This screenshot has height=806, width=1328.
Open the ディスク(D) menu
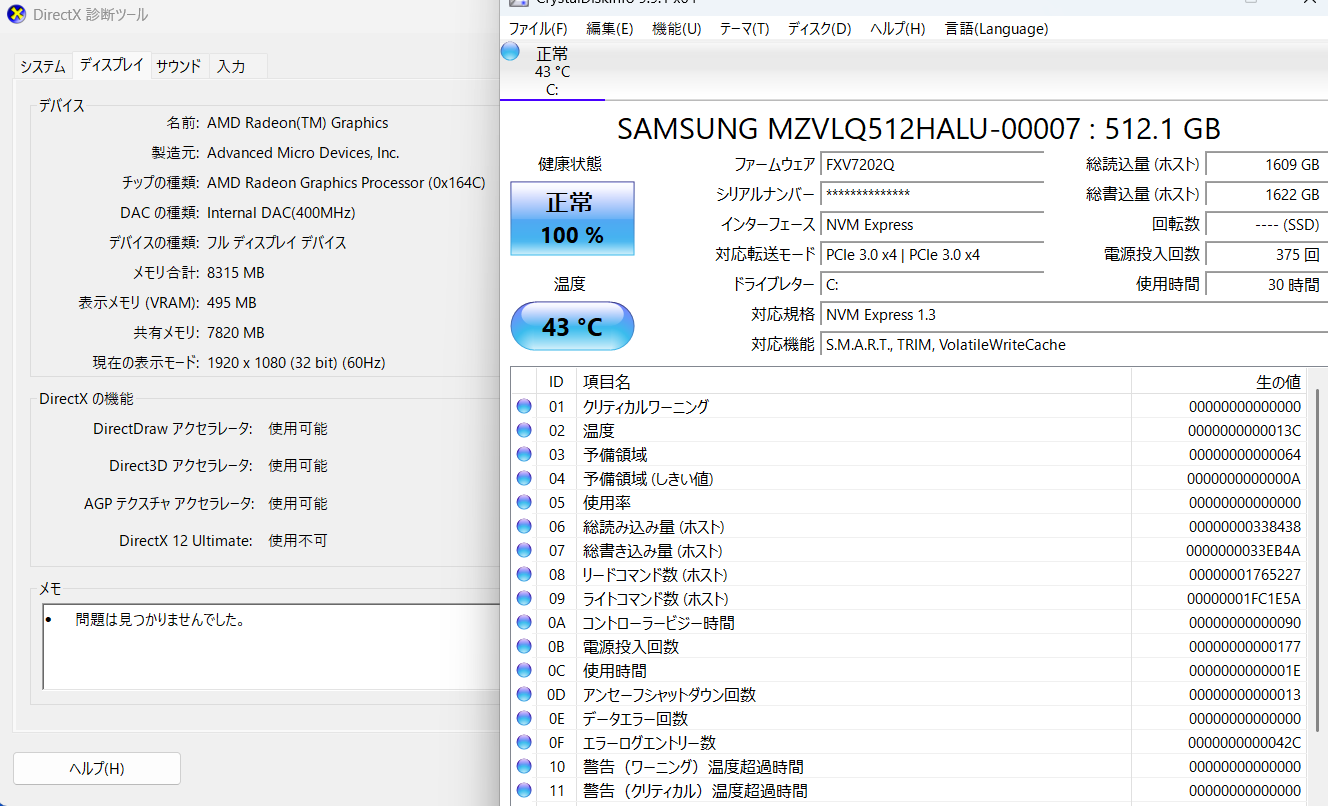819,29
